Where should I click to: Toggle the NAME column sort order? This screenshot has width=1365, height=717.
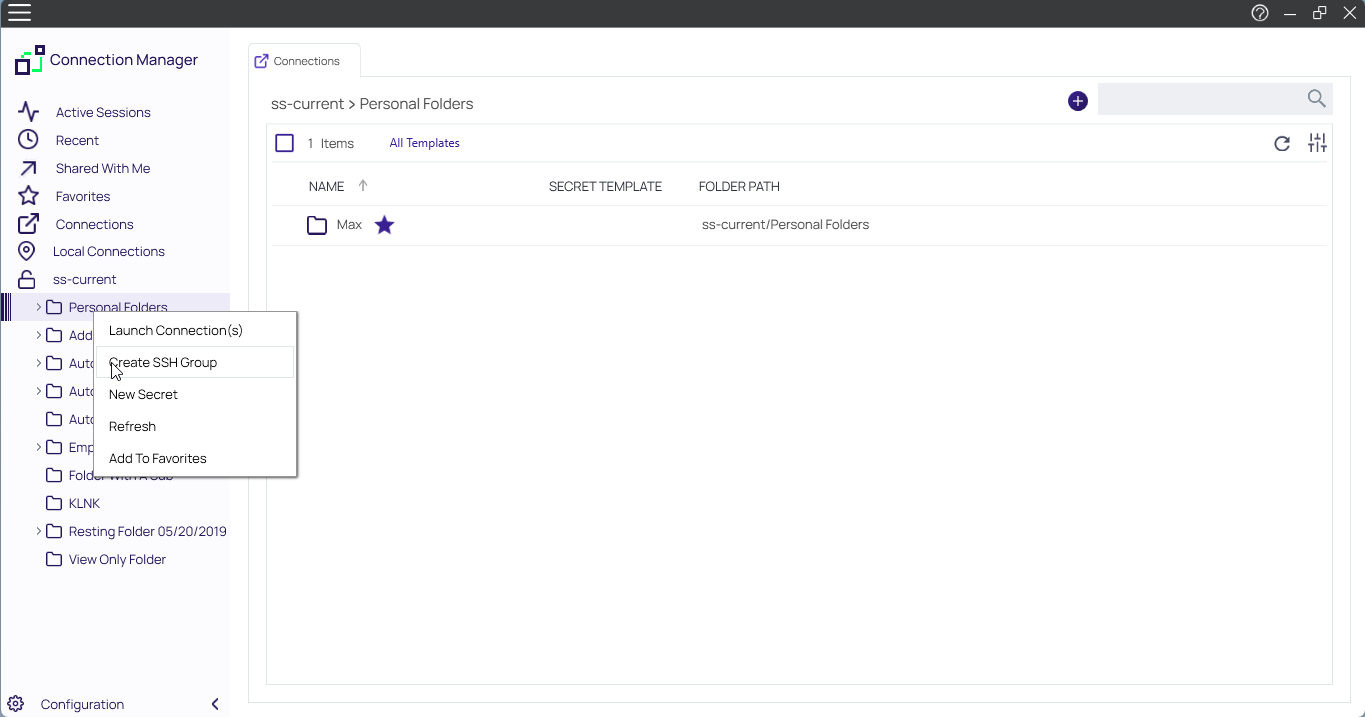click(363, 185)
